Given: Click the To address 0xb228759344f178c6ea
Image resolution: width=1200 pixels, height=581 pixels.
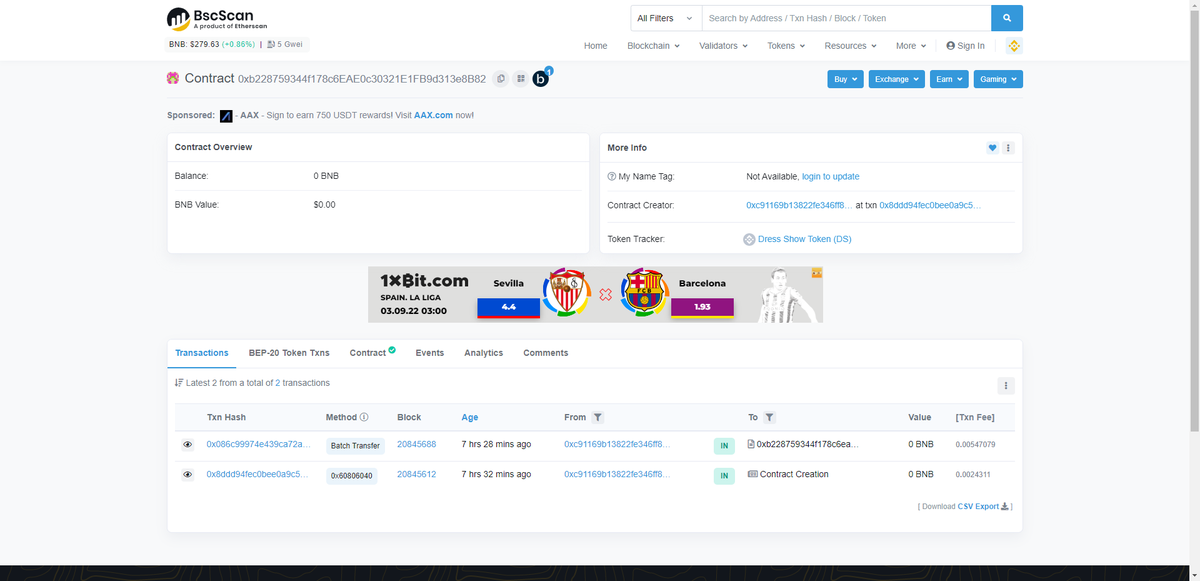Looking at the screenshot, I should pos(808,444).
